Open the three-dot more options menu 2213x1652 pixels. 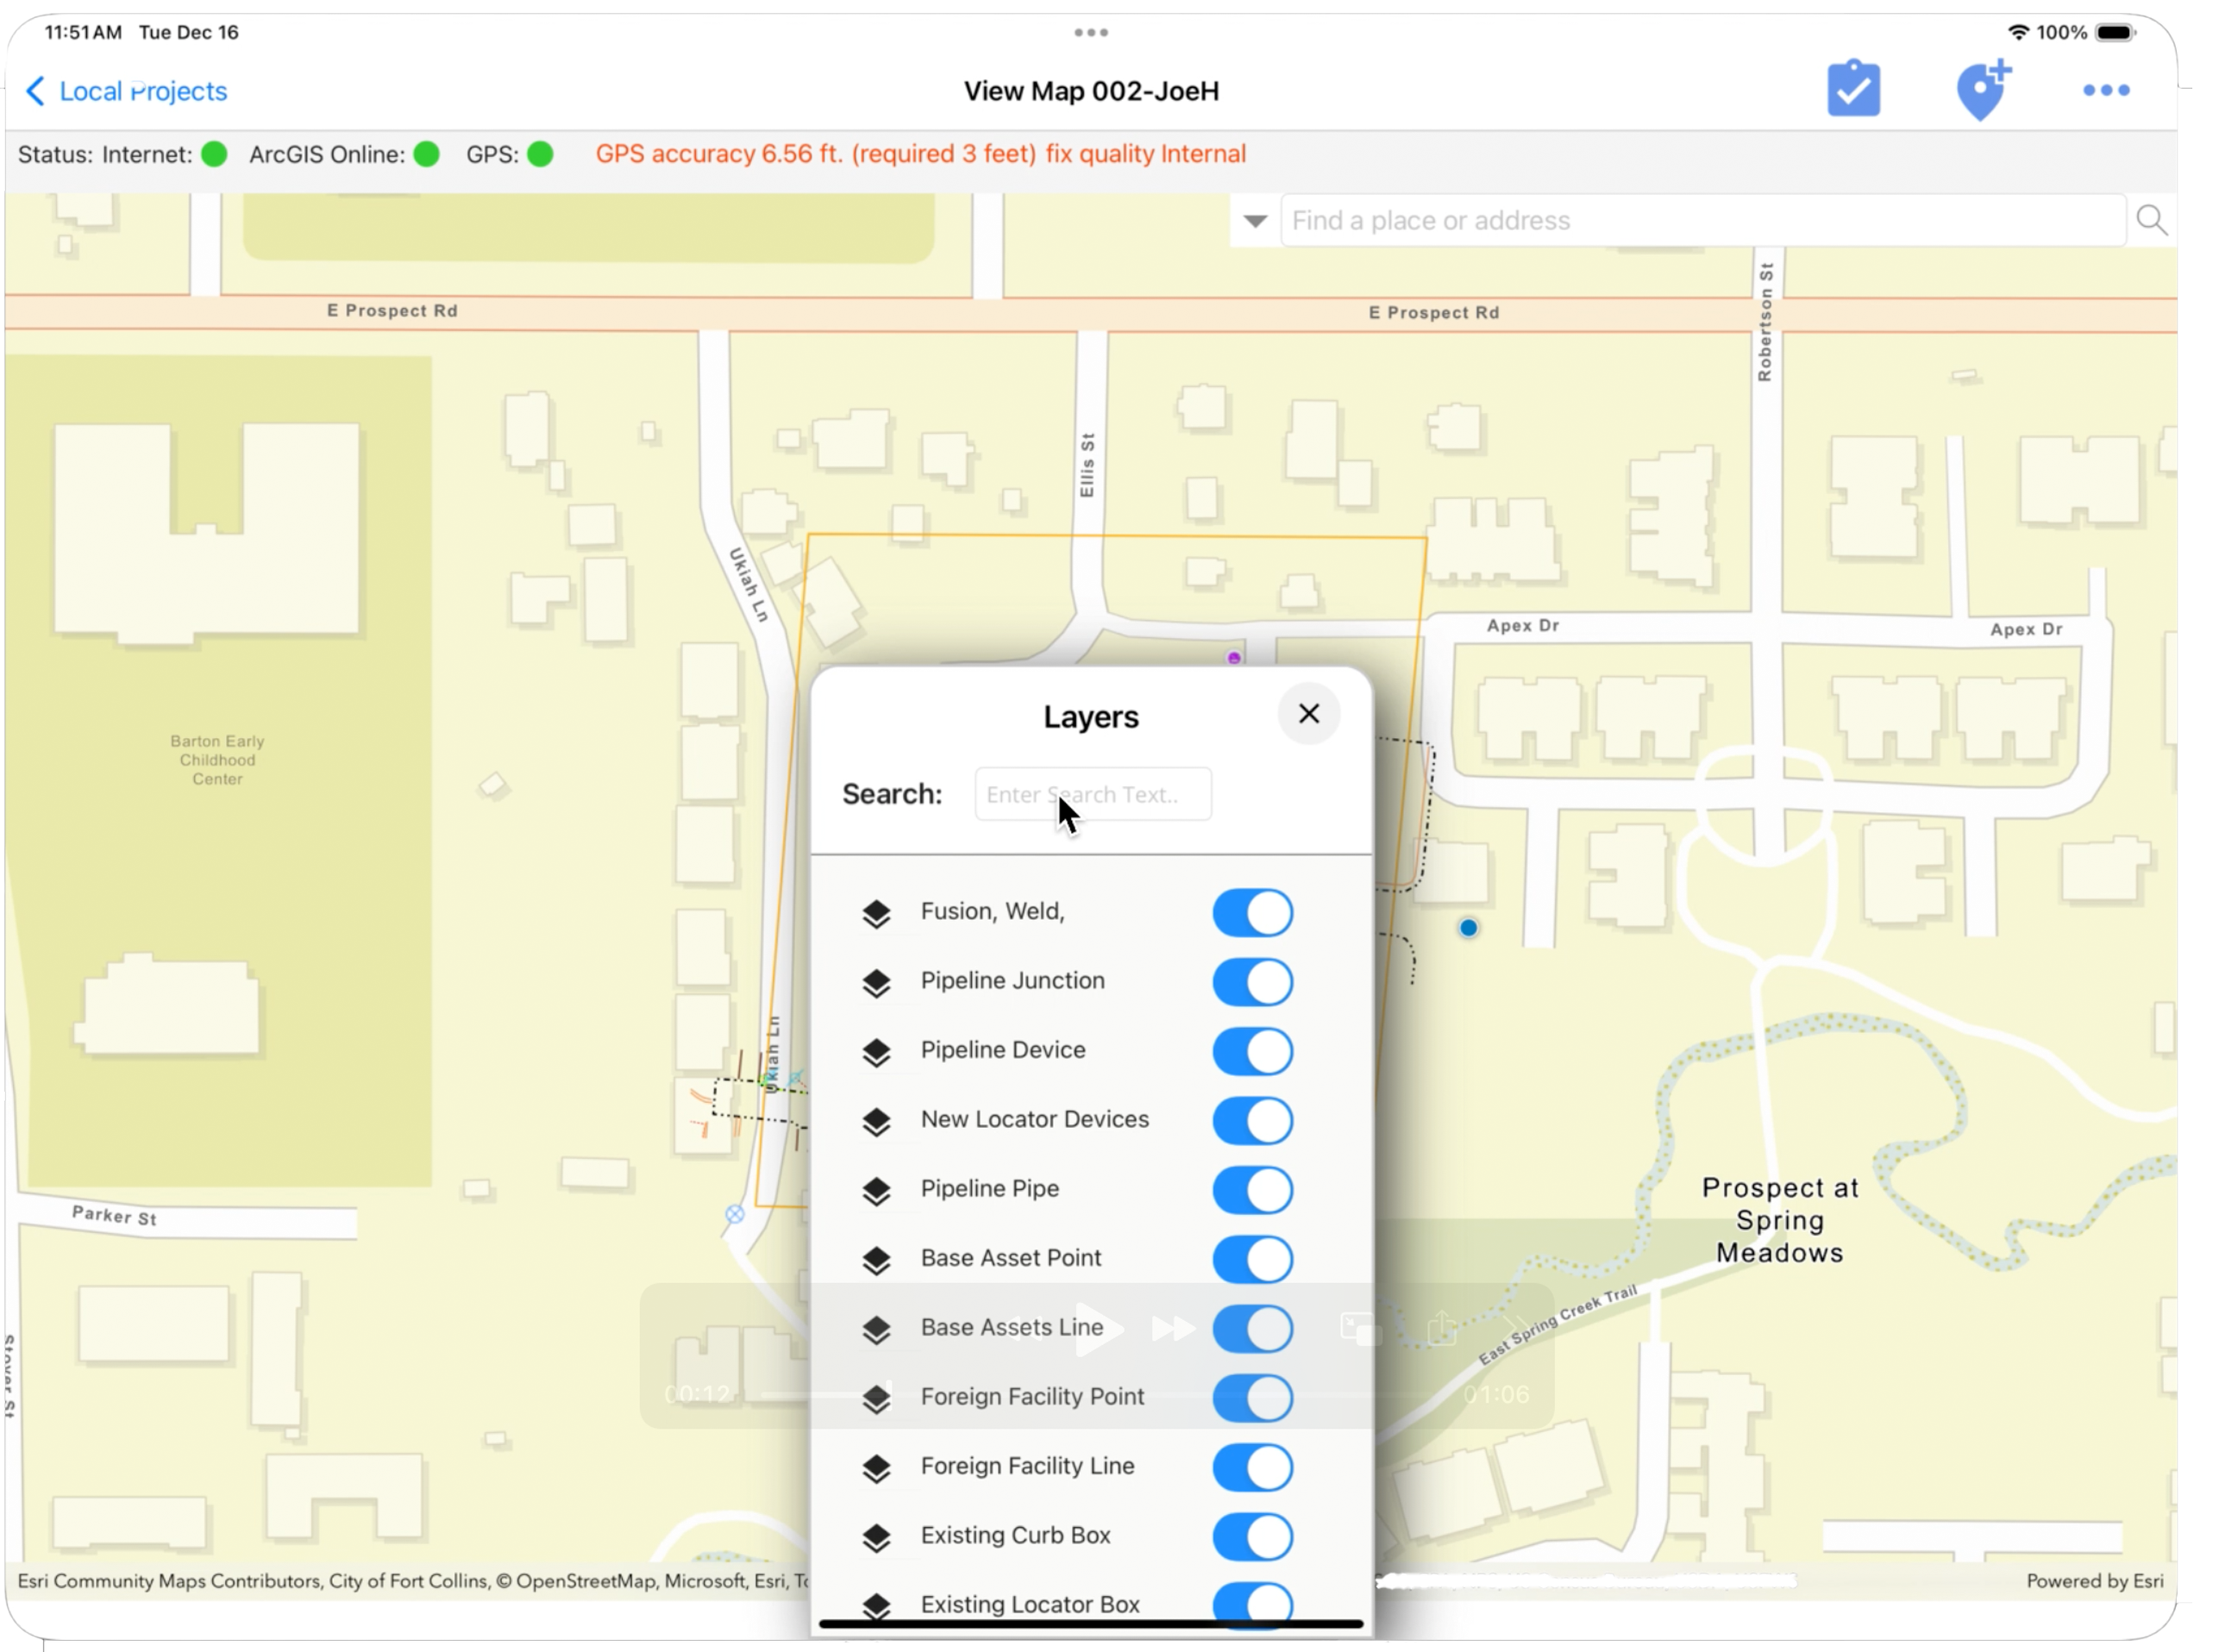click(x=2105, y=90)
